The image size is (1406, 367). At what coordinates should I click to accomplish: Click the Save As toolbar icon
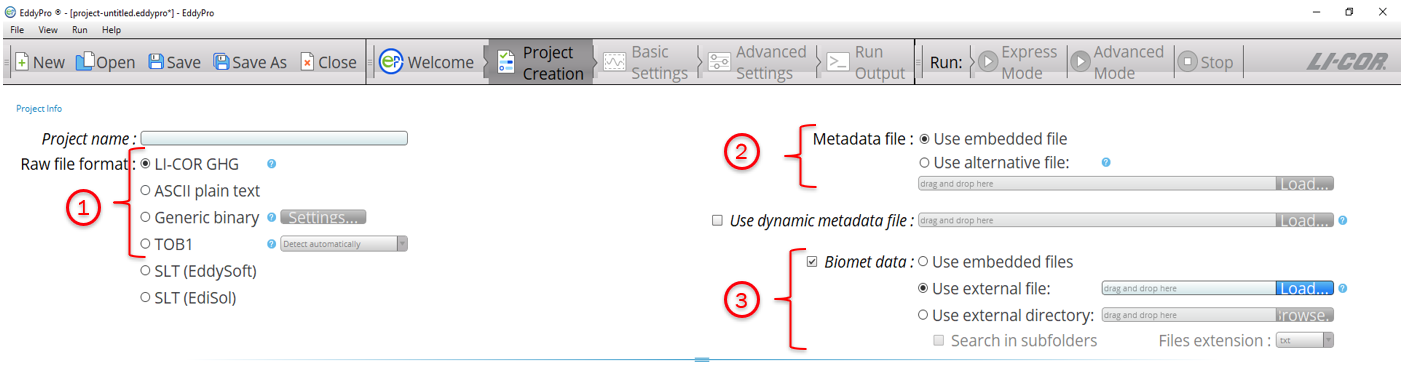[221, 62]
